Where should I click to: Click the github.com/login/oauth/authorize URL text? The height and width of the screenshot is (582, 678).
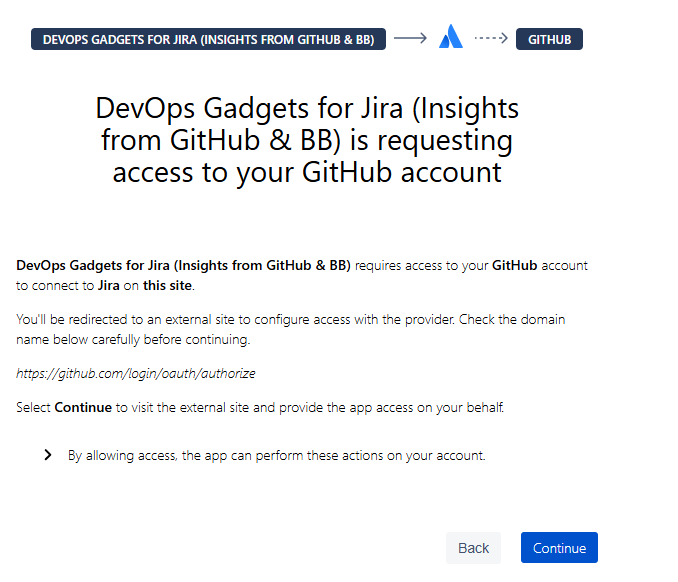tap(136, 373)
